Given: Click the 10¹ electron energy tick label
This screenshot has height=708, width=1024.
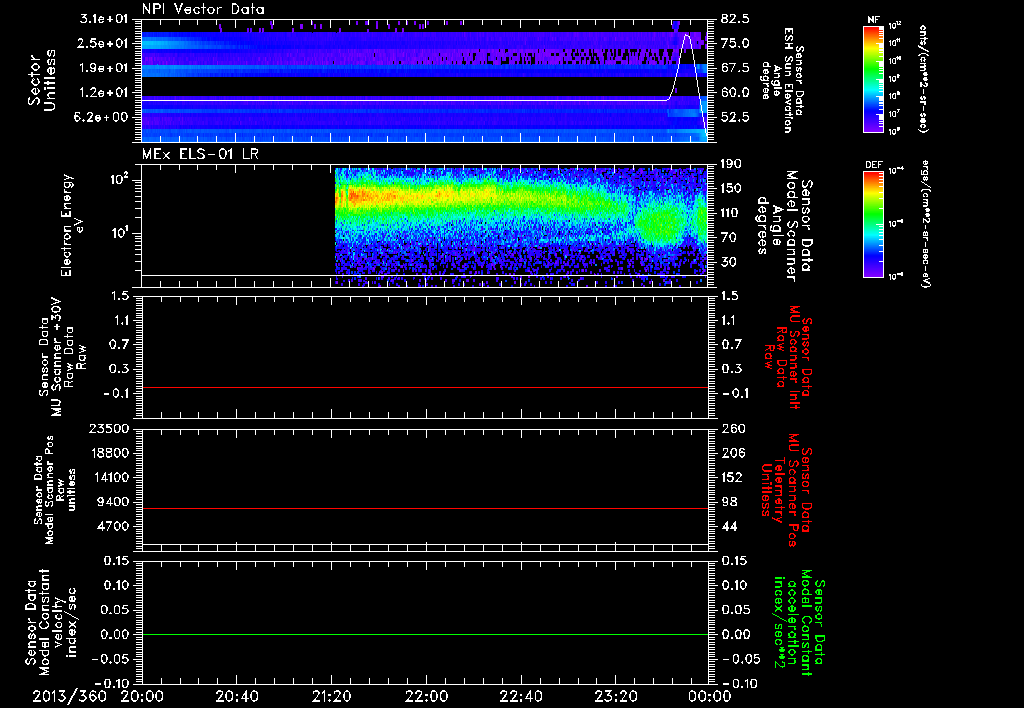Looking at the screenshot, I should tap(118, 233).
